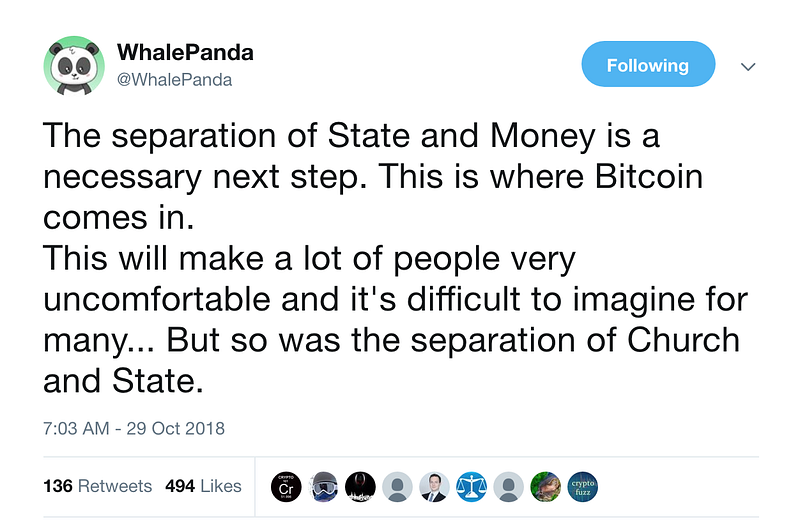View the man in suit avatar
The height and width of the screenshot is (524, 800).
click(x=434, y=487)
